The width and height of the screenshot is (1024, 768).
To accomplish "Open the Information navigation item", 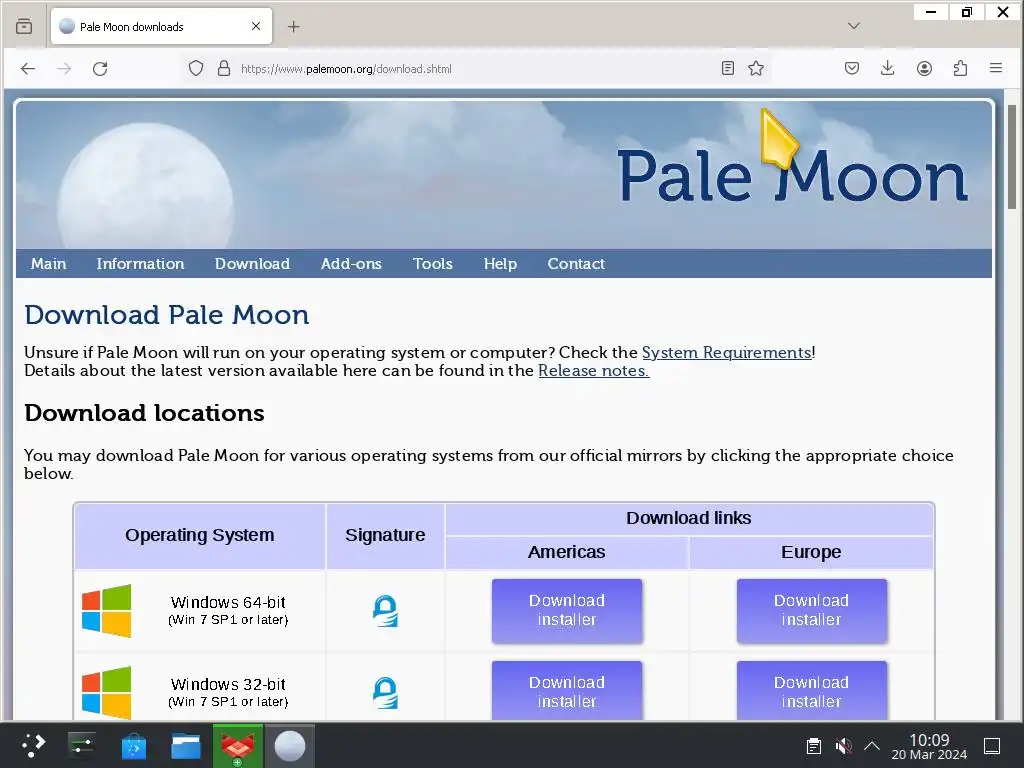I will [x=140, y=264].
